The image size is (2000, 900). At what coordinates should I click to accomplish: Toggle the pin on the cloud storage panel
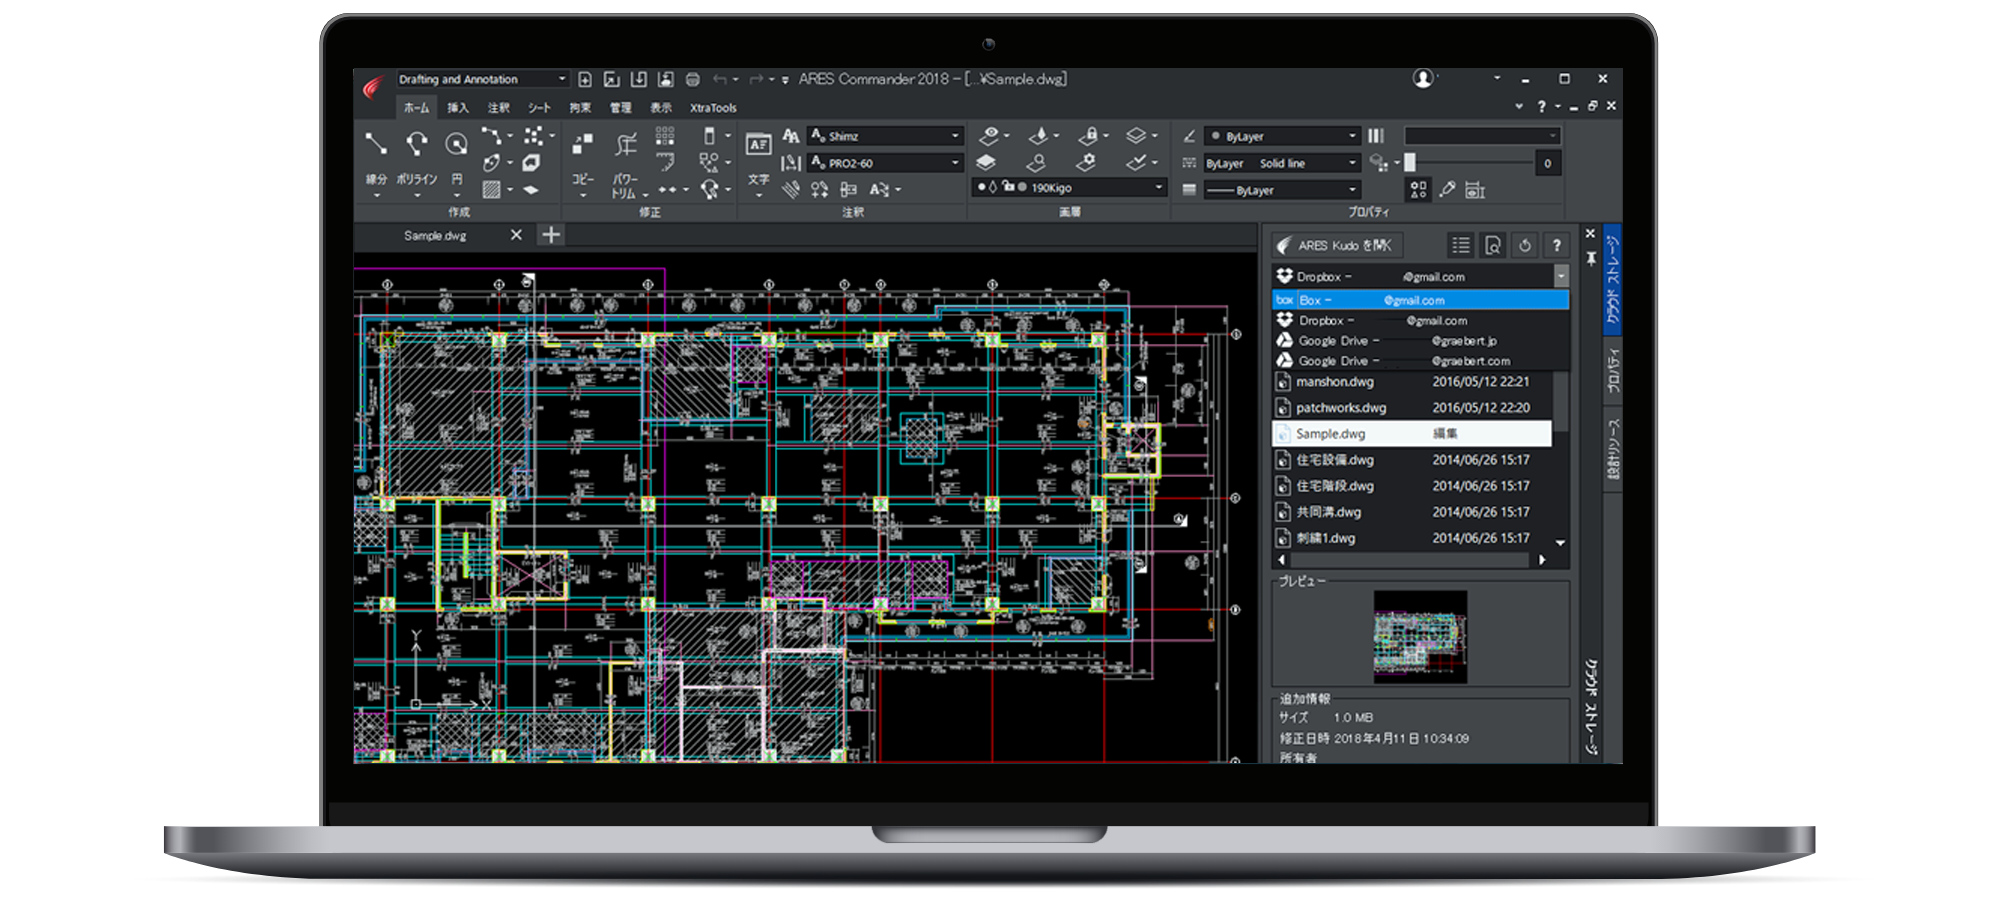[x=1591, y=258]
